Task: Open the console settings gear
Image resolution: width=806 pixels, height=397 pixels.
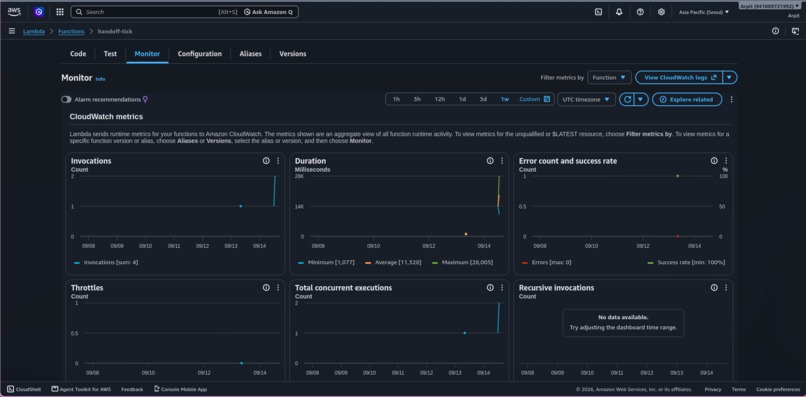Action: coord(661,12)
